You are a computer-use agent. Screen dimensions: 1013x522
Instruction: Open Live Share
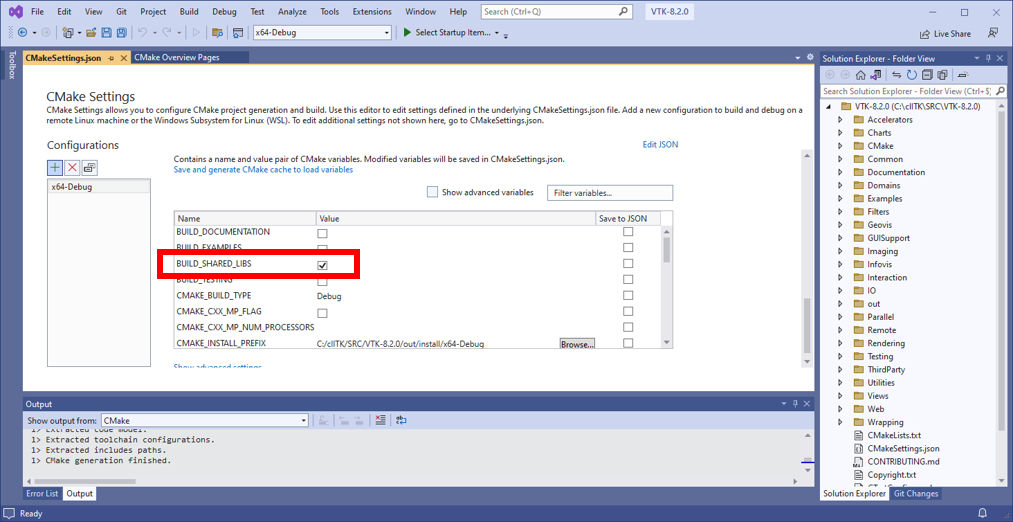click(945, 34)
